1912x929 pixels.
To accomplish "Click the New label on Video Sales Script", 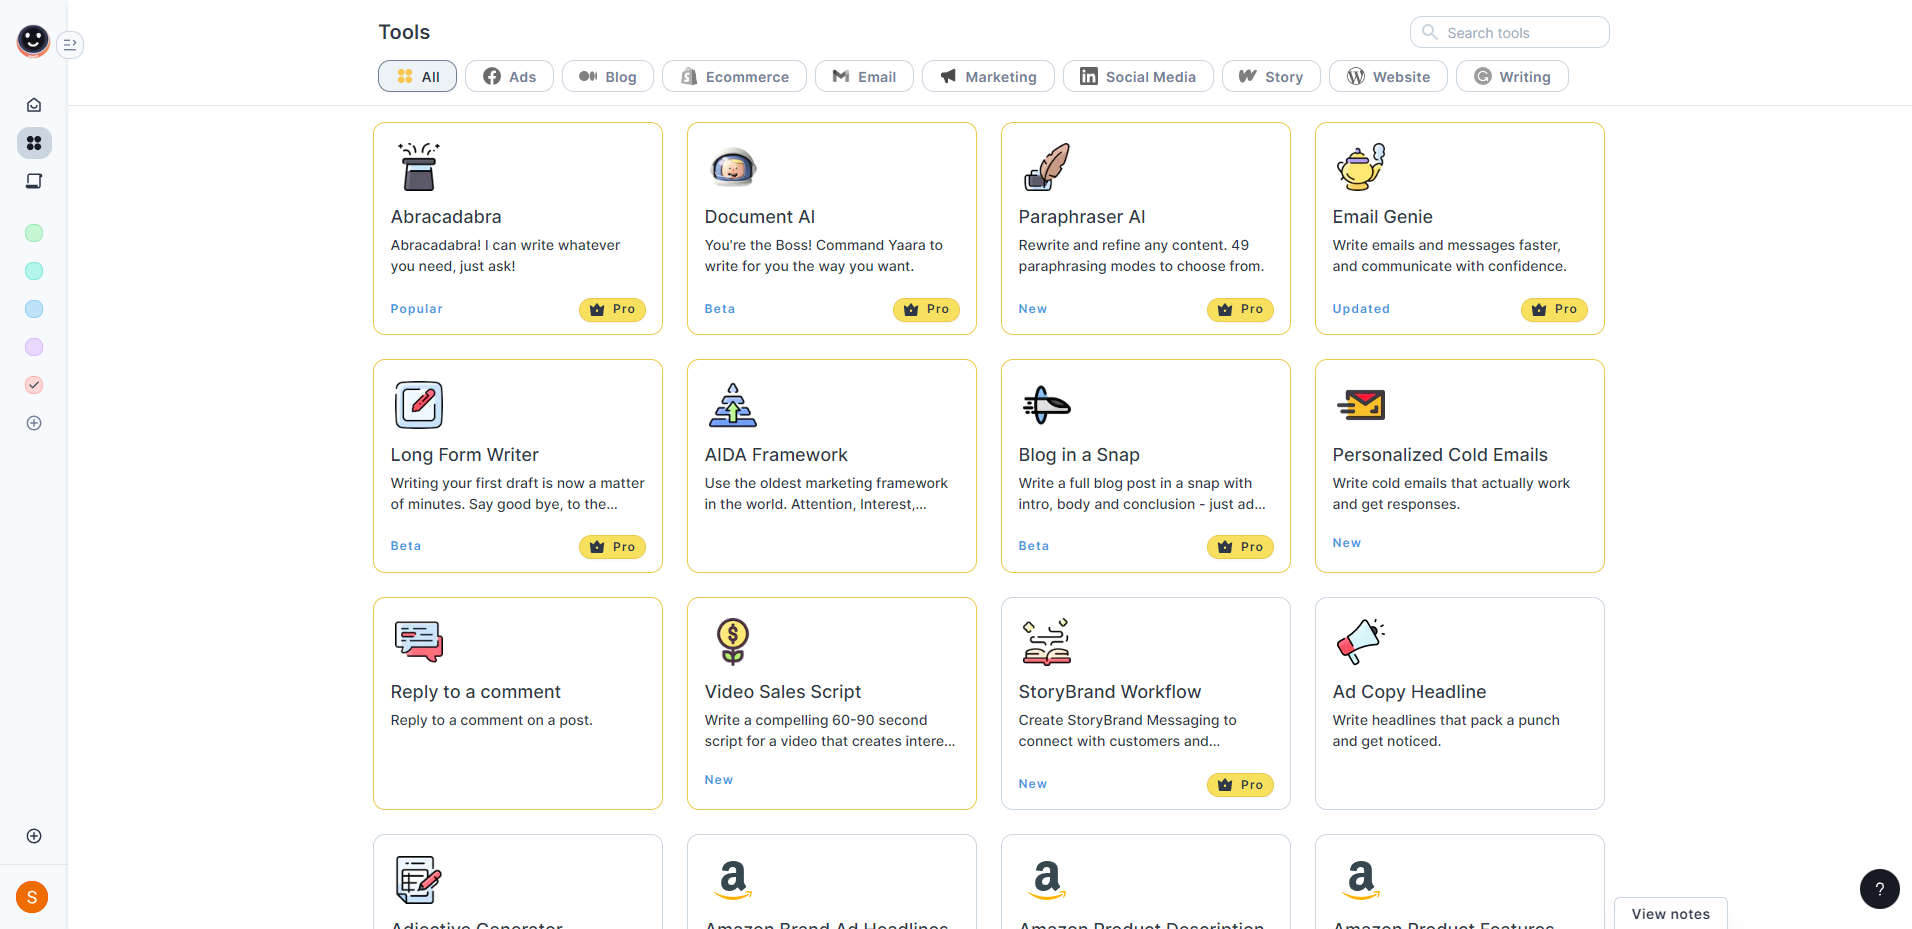I will point(719,780).
